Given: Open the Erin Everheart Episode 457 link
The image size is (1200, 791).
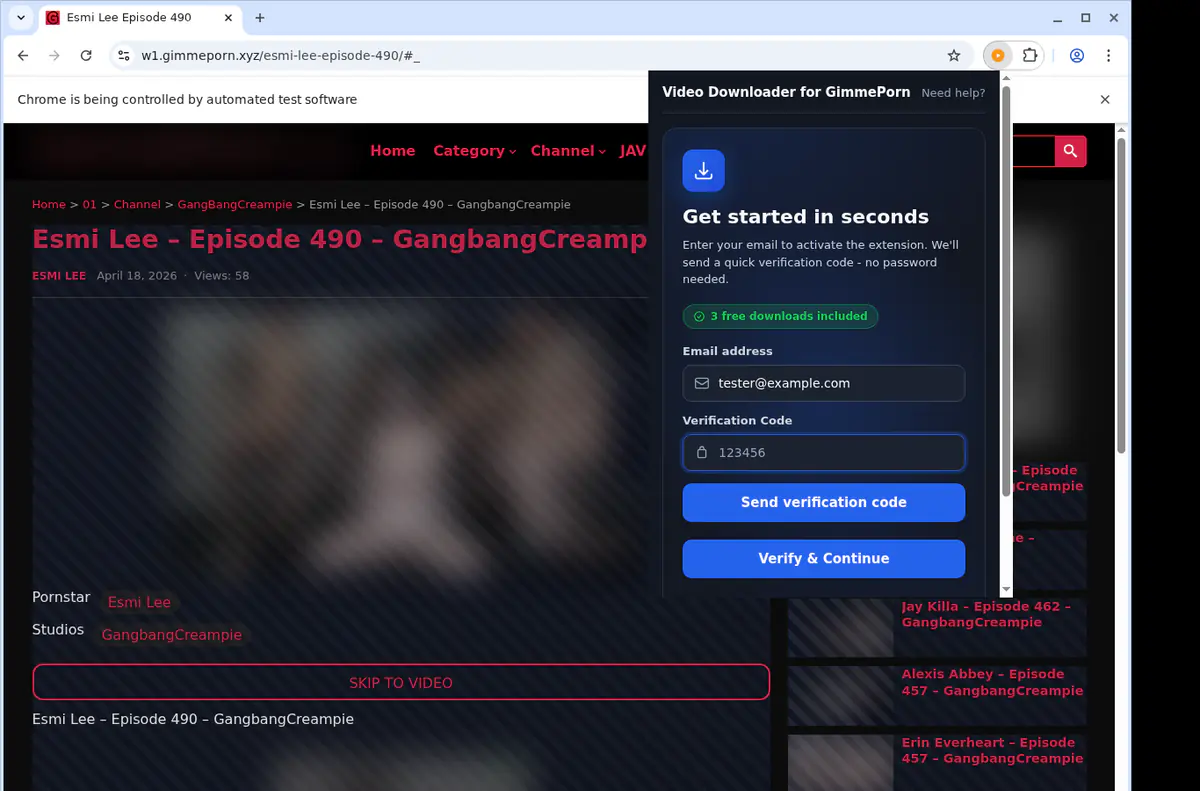Looking at the screenshot, I should 992,750.
